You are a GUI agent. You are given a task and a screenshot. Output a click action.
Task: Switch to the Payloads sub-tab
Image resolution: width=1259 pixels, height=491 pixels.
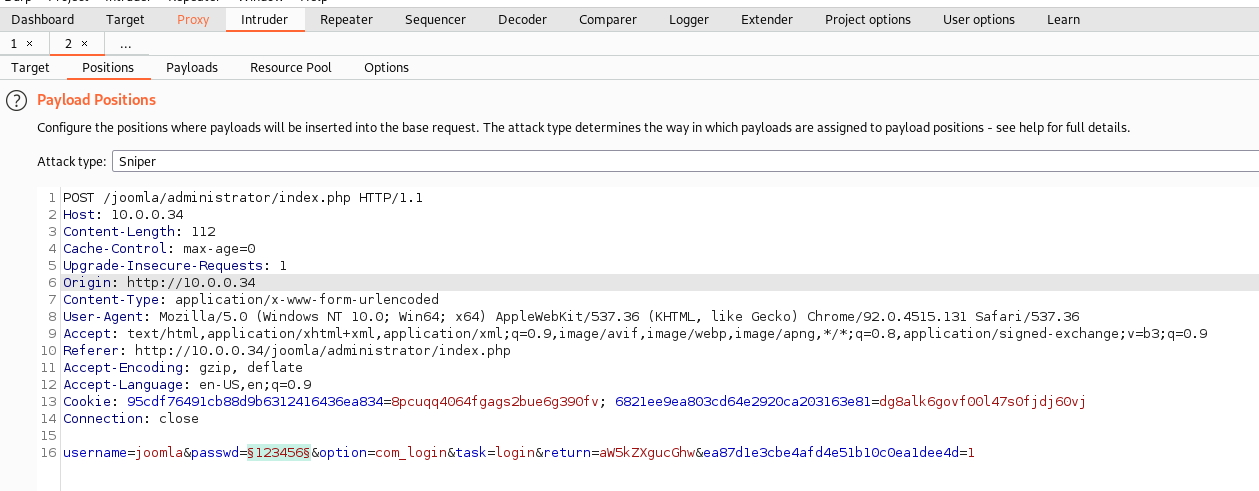click(192, 68)
